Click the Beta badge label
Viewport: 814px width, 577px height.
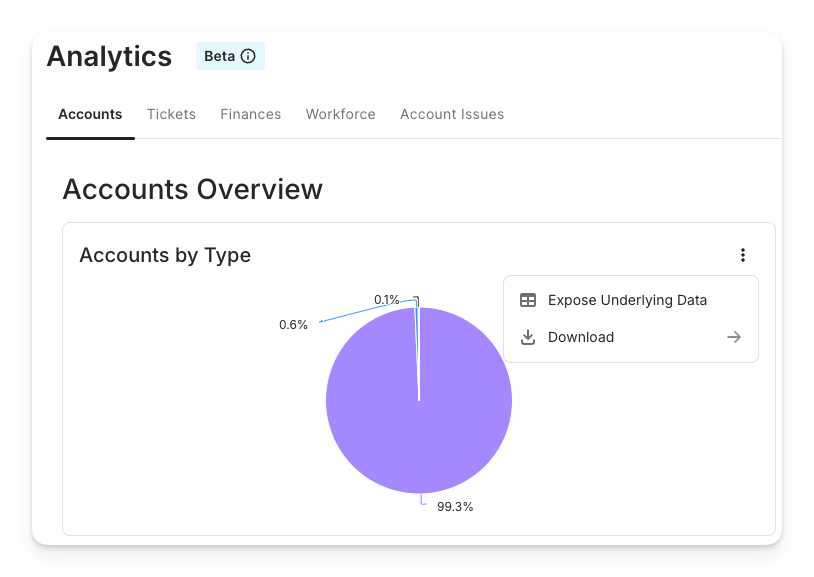coord(219,56)
